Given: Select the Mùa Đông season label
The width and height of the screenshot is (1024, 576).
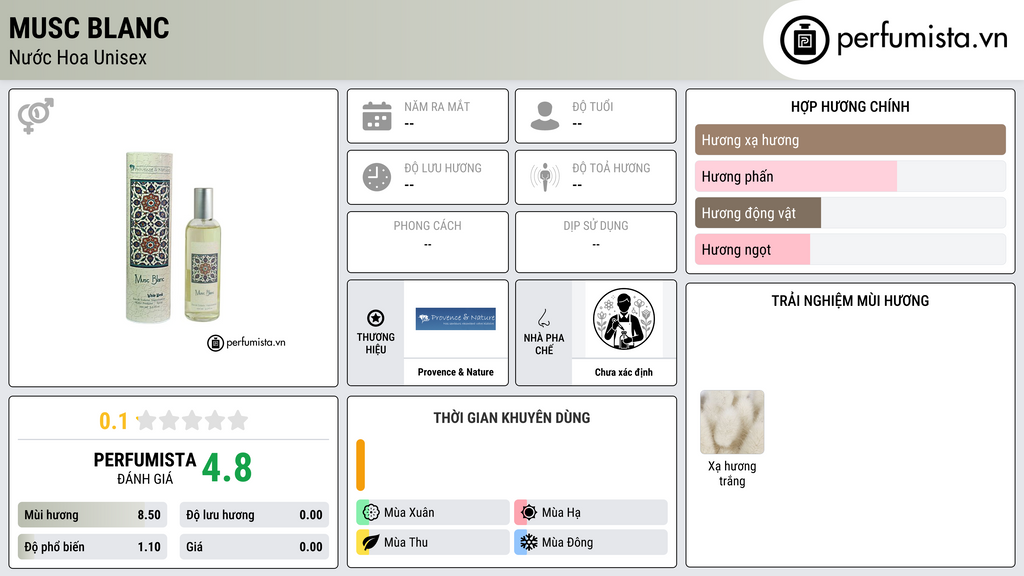Looking at the screenshot, I should point(568,542).
